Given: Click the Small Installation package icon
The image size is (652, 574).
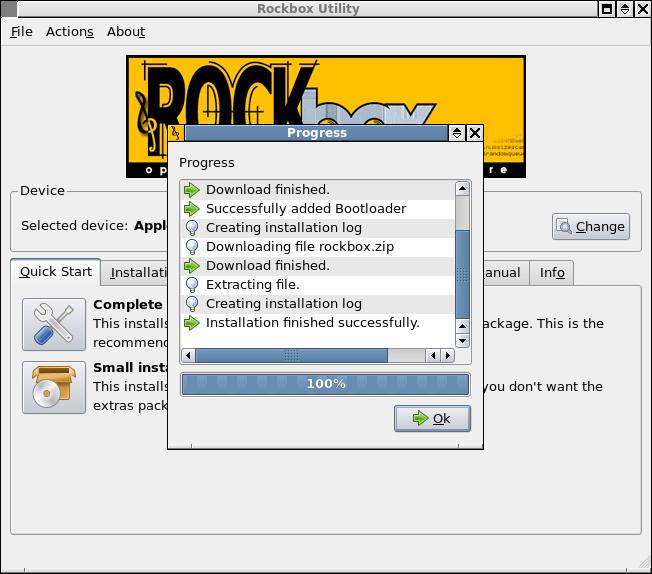Looking at the screenshot, I should [x=54, y=387].
